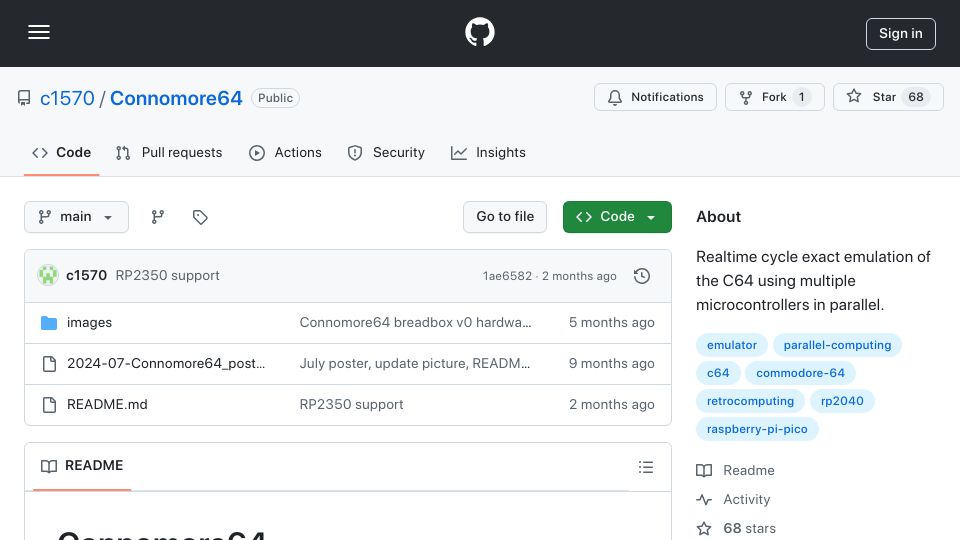This screenshot has height=540, width=960.
Task: Open commit hash 1ae6582
Action: (508, 276)
